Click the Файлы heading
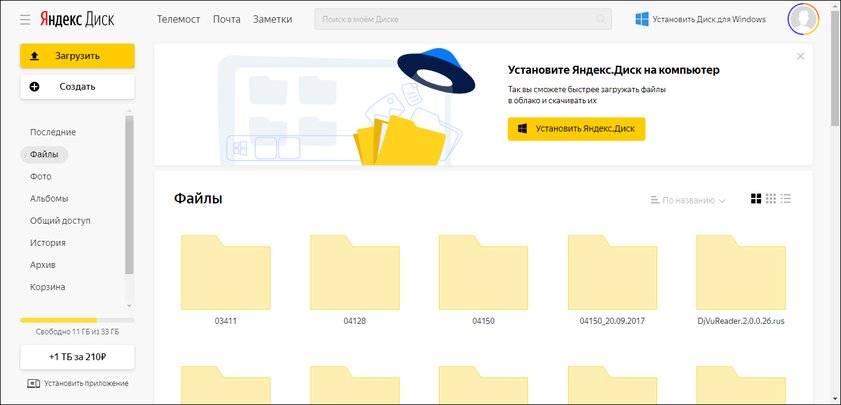The height and width of the screenshot is (405, 841). (198, 198)
